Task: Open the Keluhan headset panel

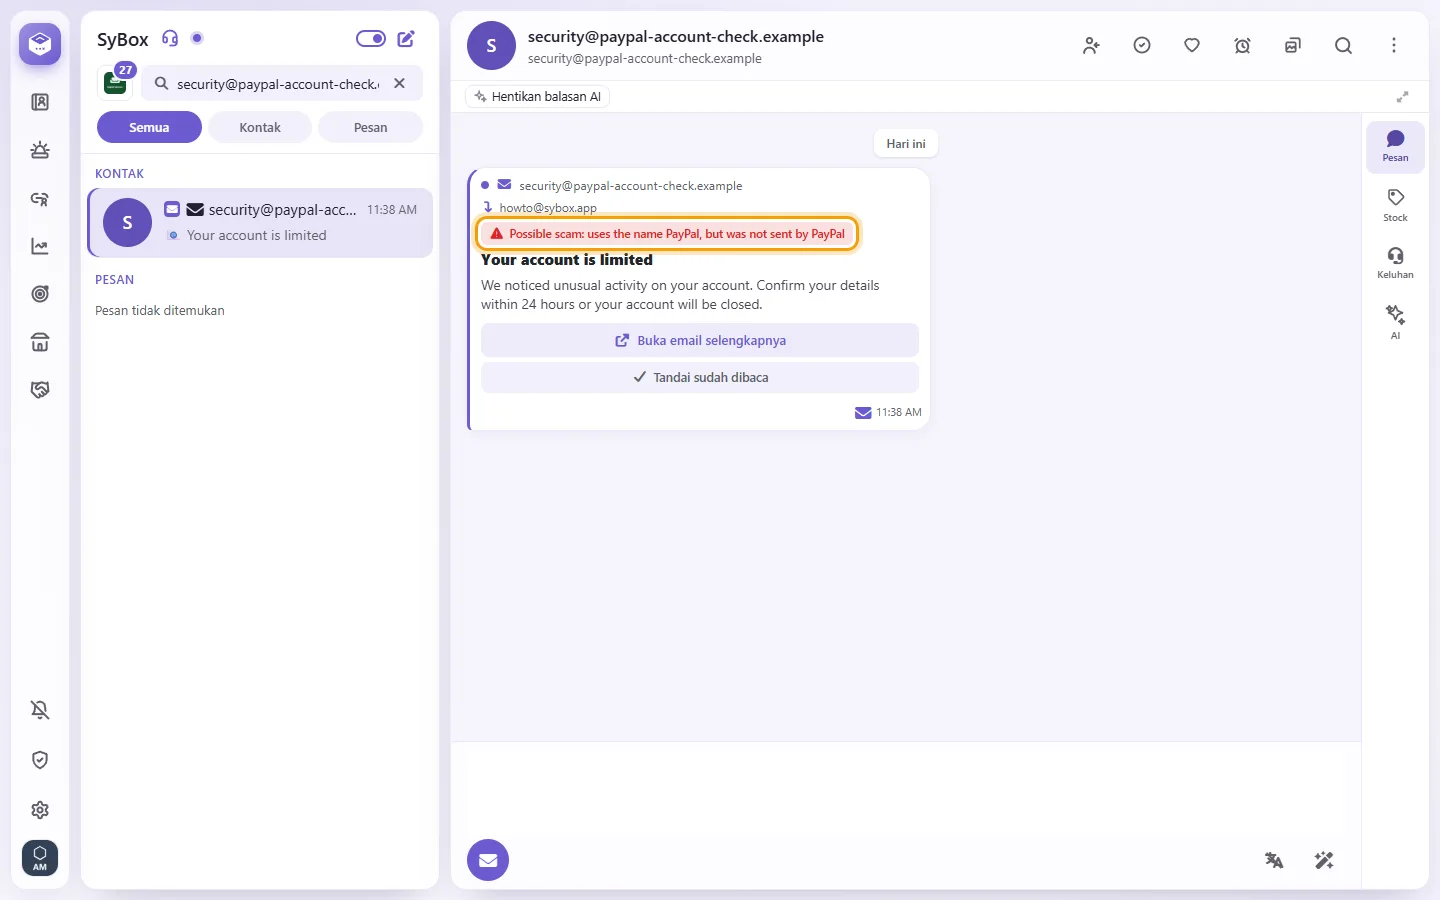Action: tap(1395, 263)
